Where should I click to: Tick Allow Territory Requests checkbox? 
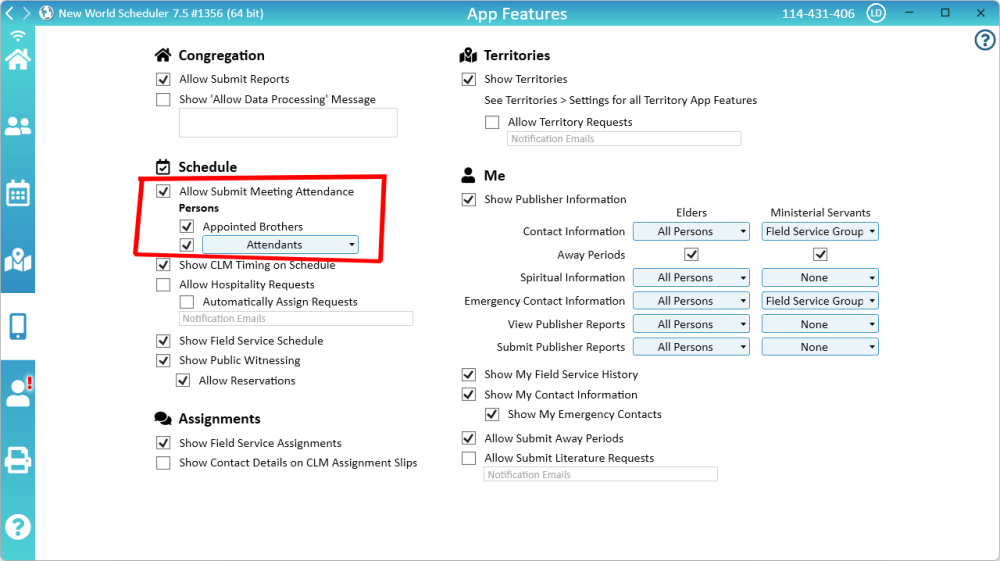[492, 122]
